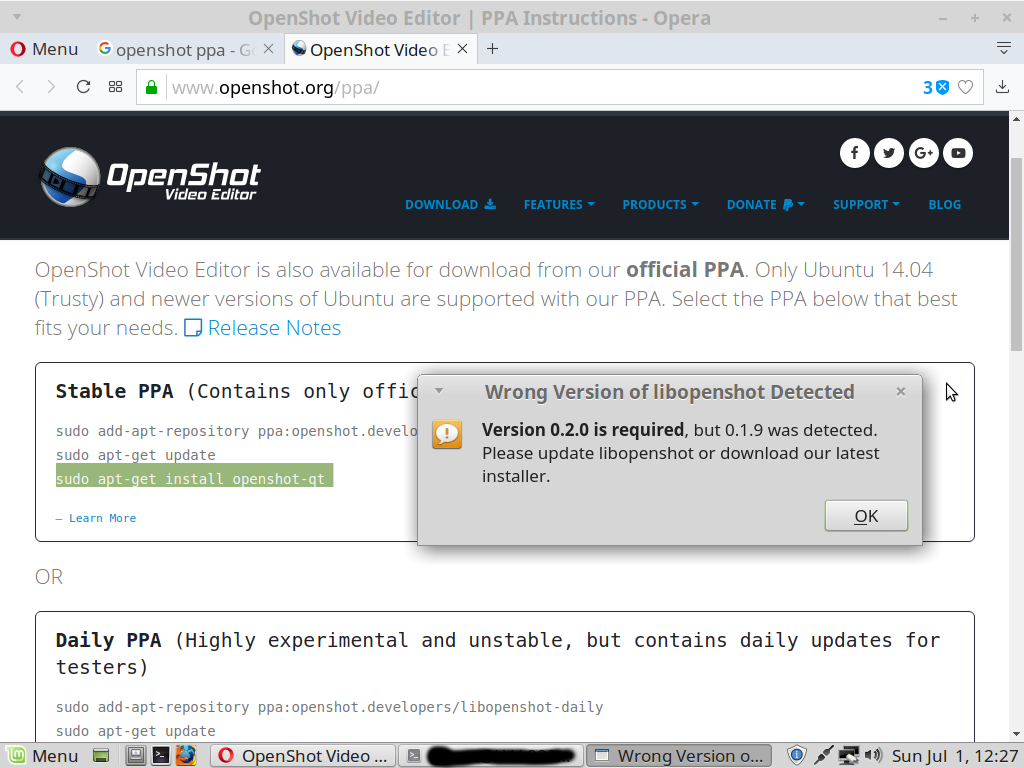Switch to the openshot ppa Google tab
This screenshot has width=1024, height=768.
pyautogui.click(x=176, y=50)
